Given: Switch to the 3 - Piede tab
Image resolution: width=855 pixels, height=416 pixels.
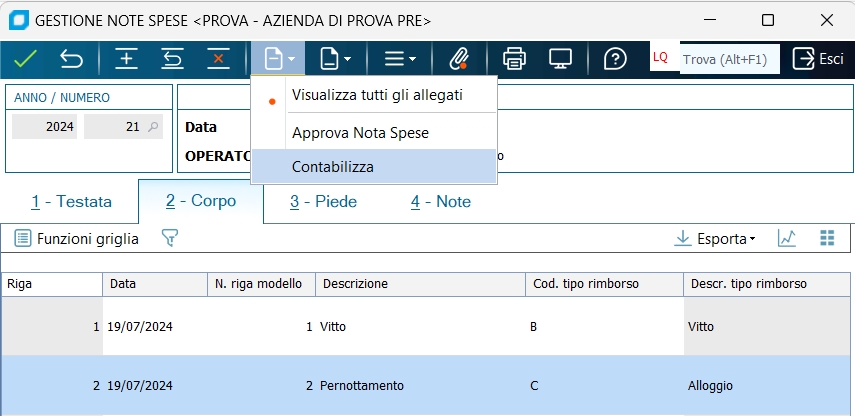Looking at the screenshot, I should 323,201.
